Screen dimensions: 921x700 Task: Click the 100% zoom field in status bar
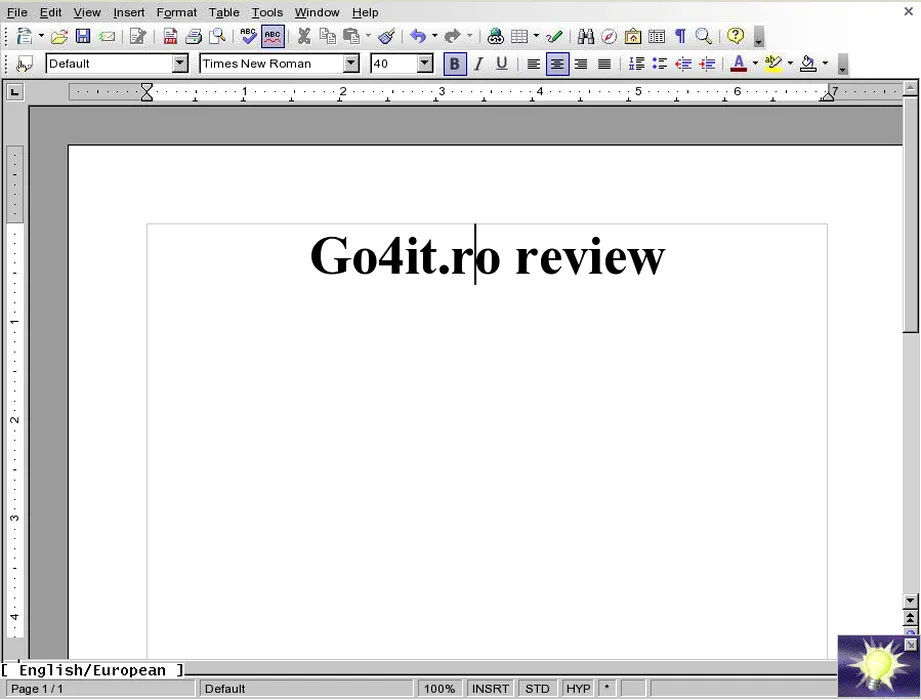point(439,689)
